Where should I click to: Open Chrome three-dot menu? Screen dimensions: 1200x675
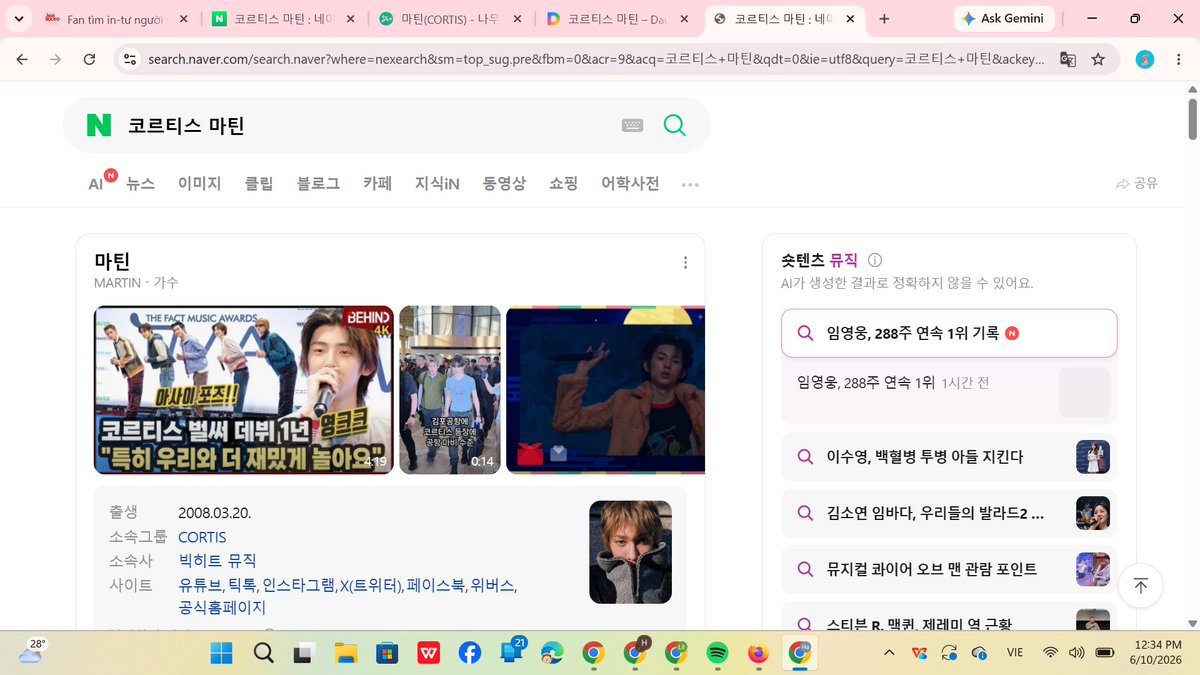click(x=1177, y=59)
